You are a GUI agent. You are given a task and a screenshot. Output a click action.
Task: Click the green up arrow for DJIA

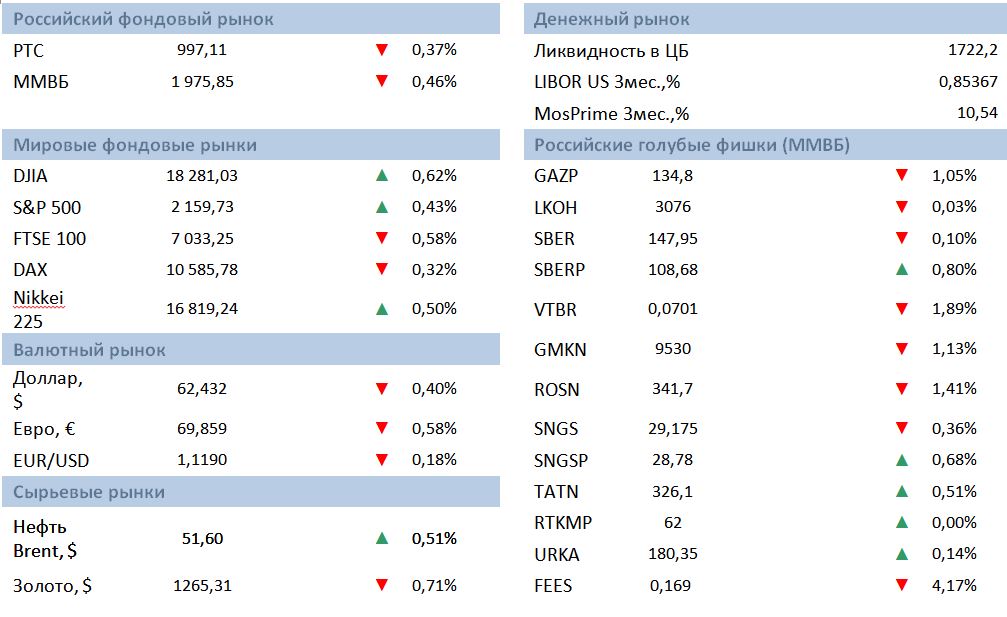(381, 176)
